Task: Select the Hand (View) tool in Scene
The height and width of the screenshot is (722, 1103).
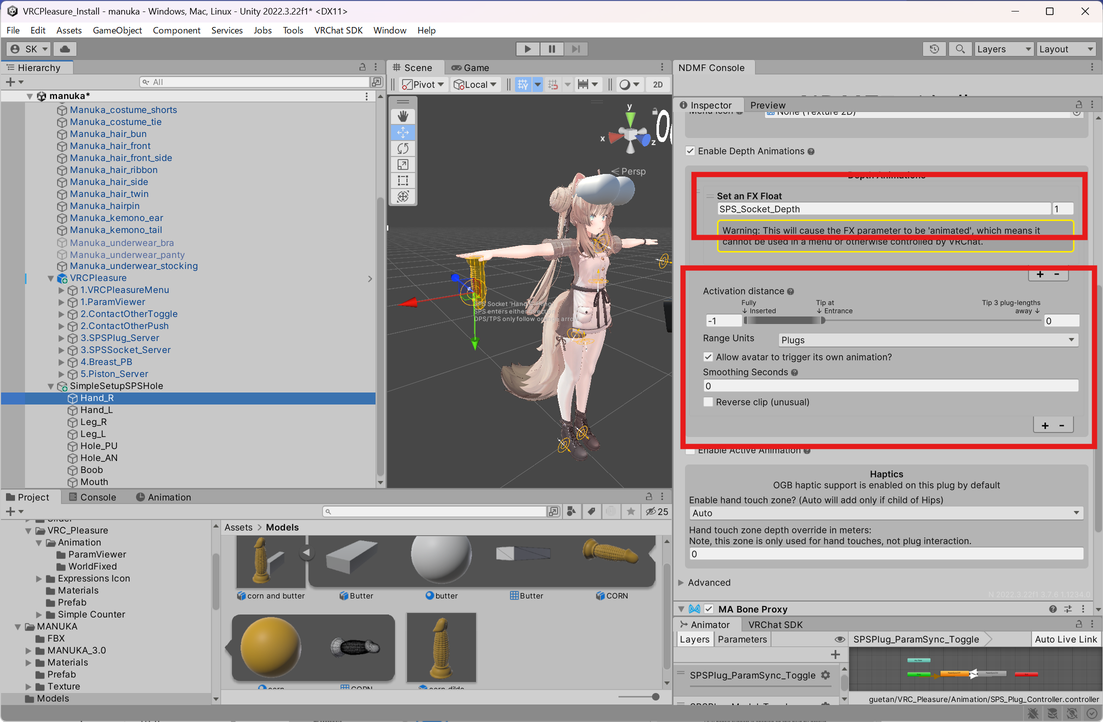Action: (402, 116)
